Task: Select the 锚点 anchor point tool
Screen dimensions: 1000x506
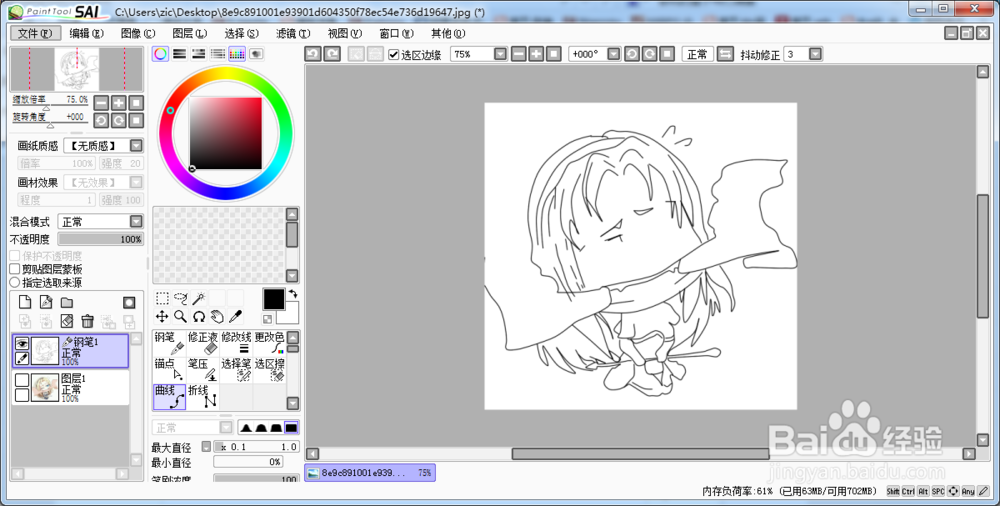Action: 169,370
